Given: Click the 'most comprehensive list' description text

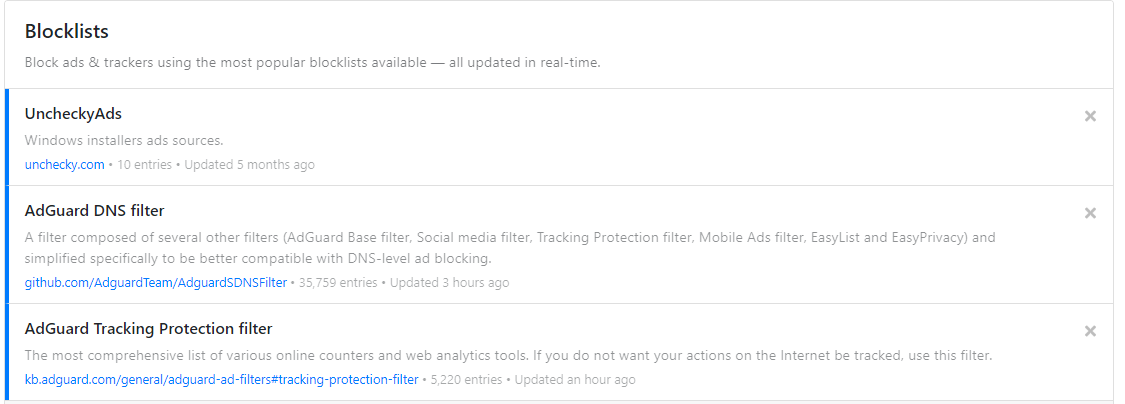Looking at the screenshot, I should click(x=508, y=356).
